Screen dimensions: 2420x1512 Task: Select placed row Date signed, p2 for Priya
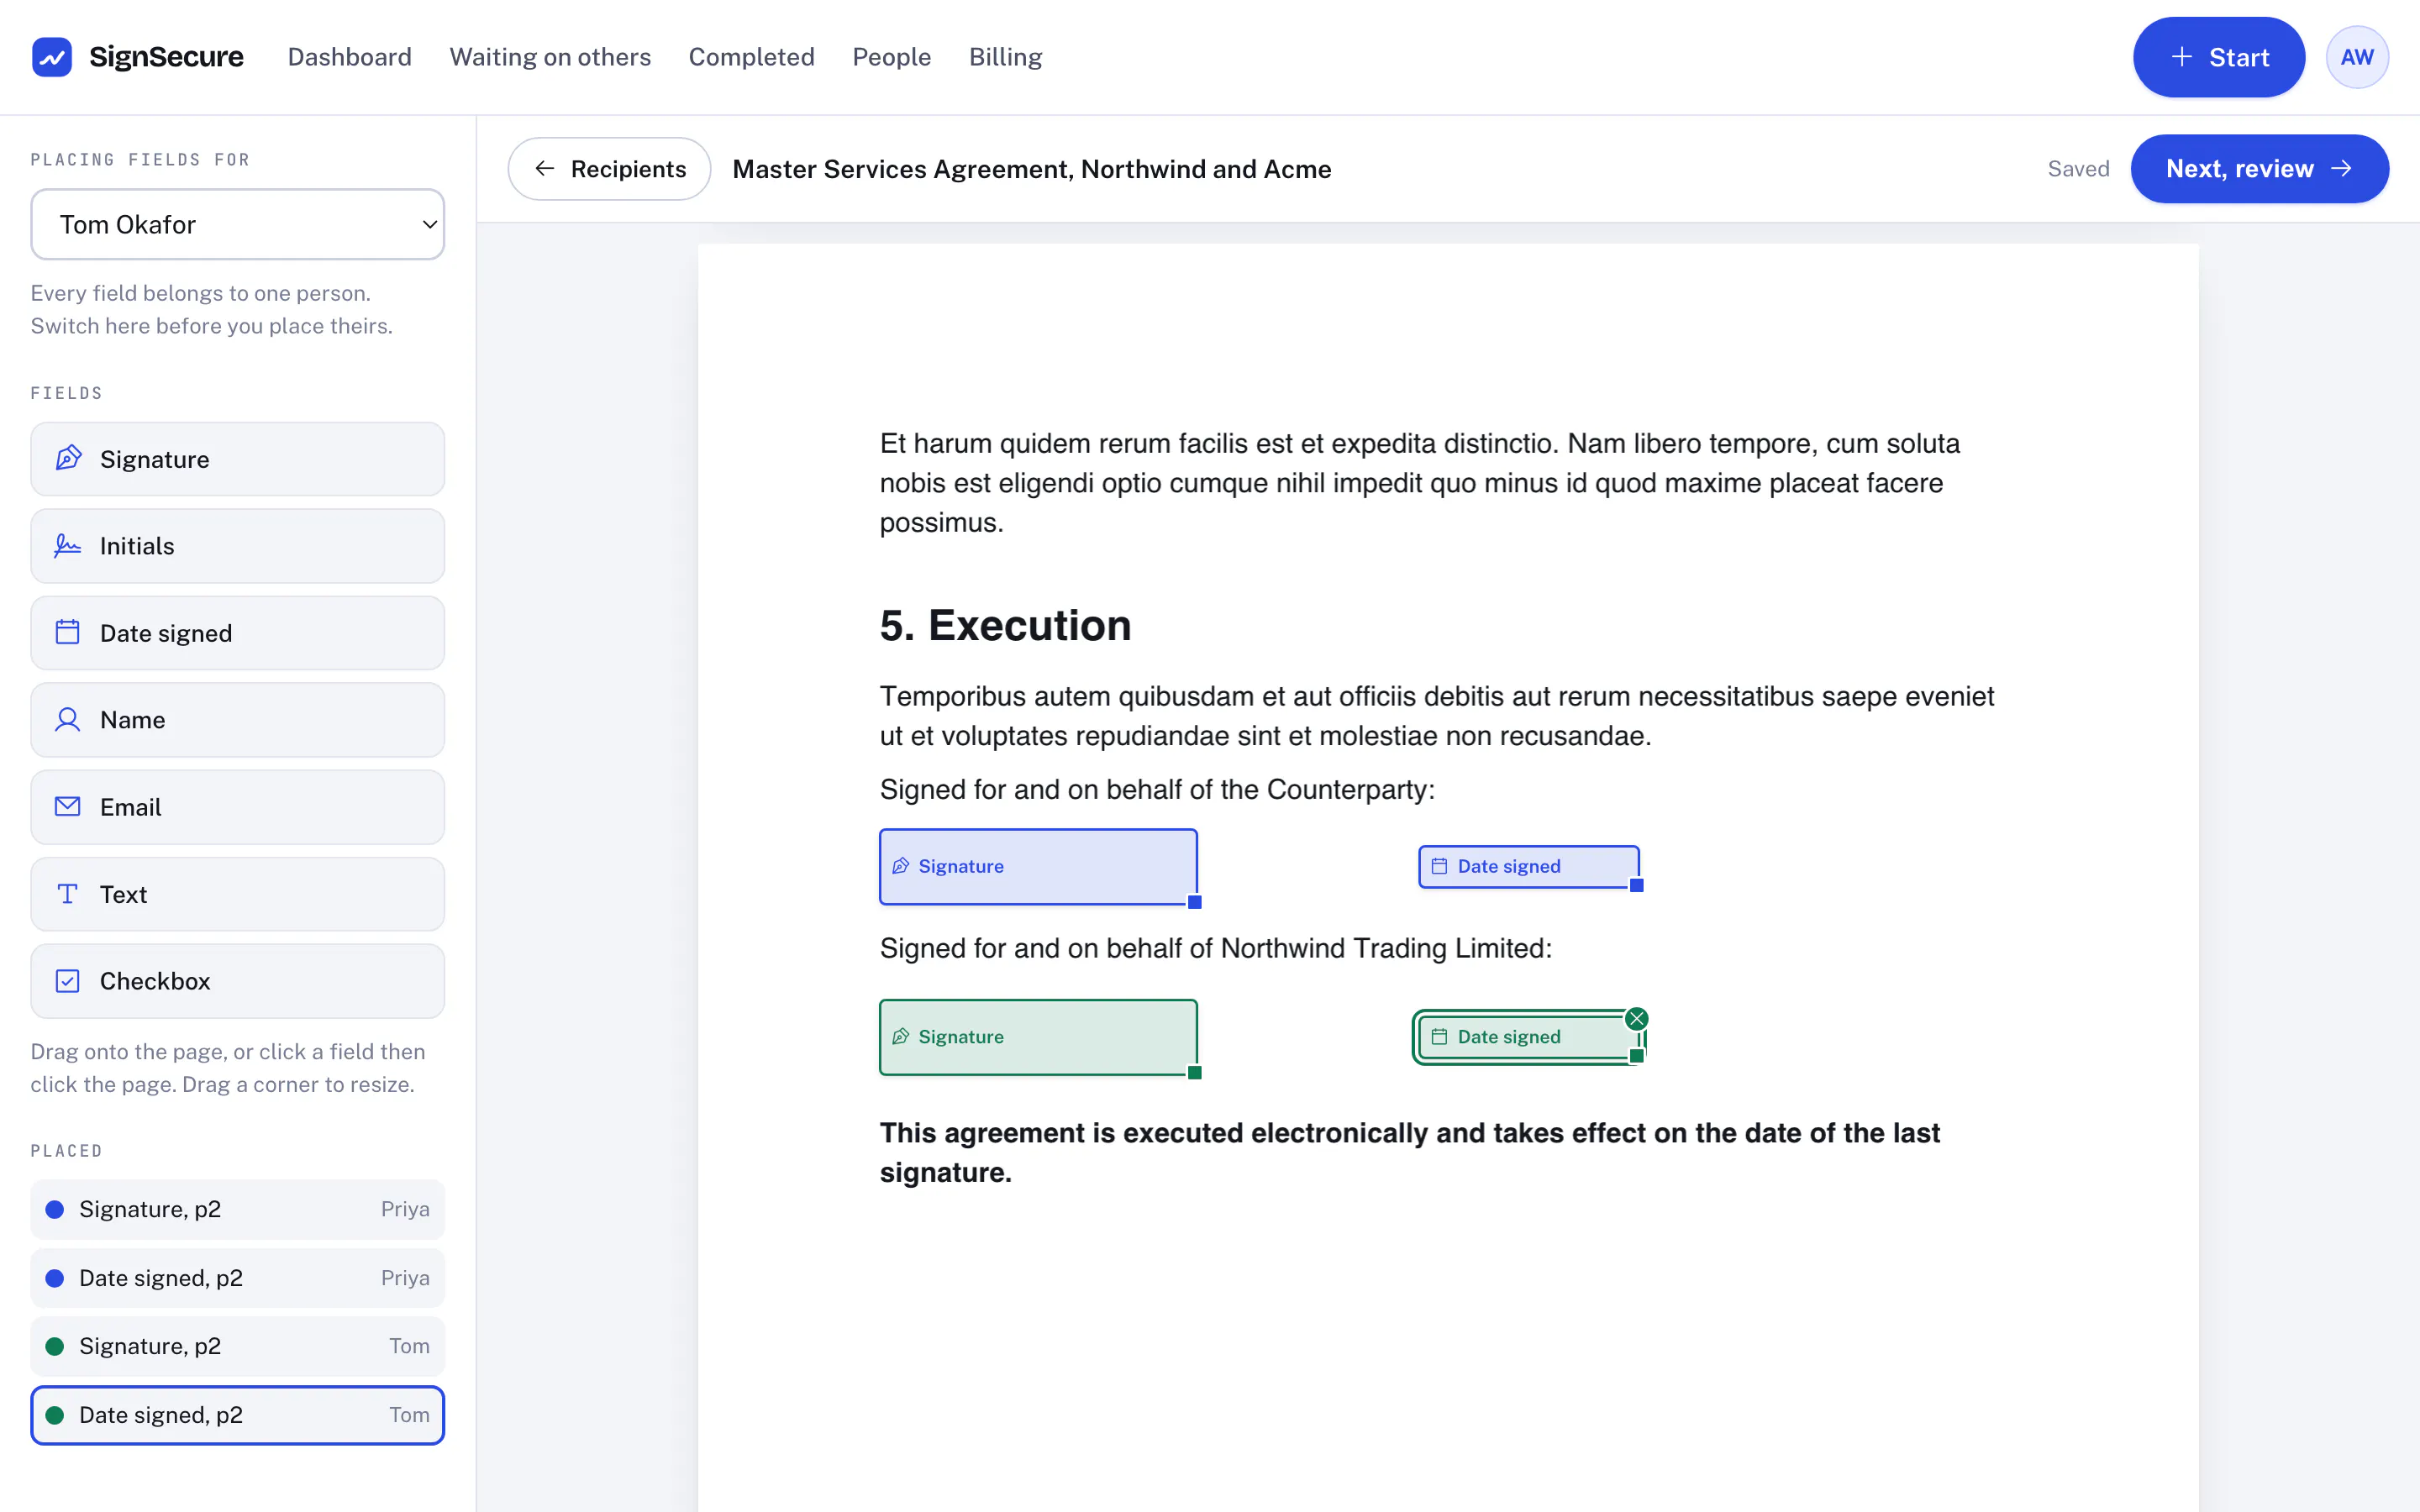[x=237, y=1278]
